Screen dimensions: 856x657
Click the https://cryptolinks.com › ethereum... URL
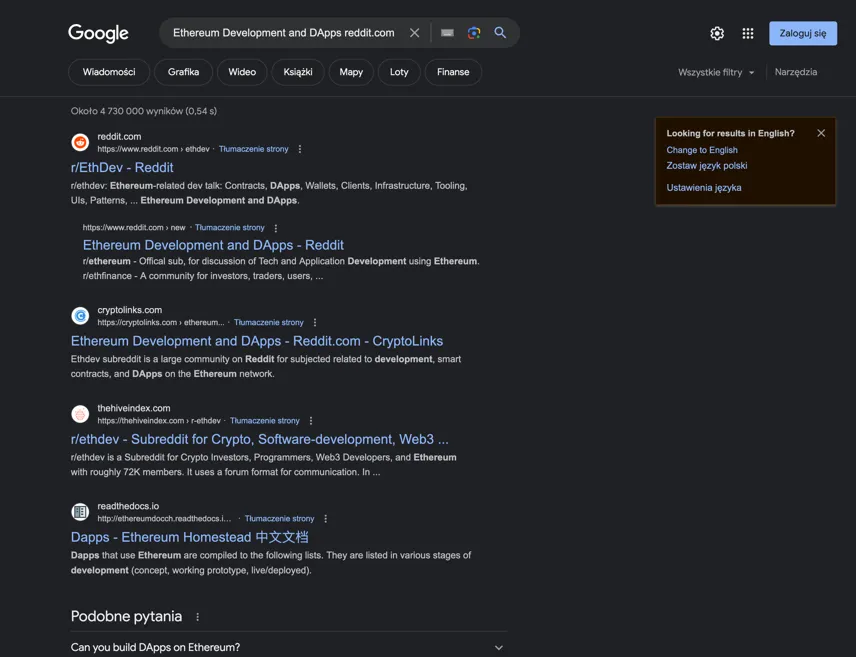pos(161,323)
